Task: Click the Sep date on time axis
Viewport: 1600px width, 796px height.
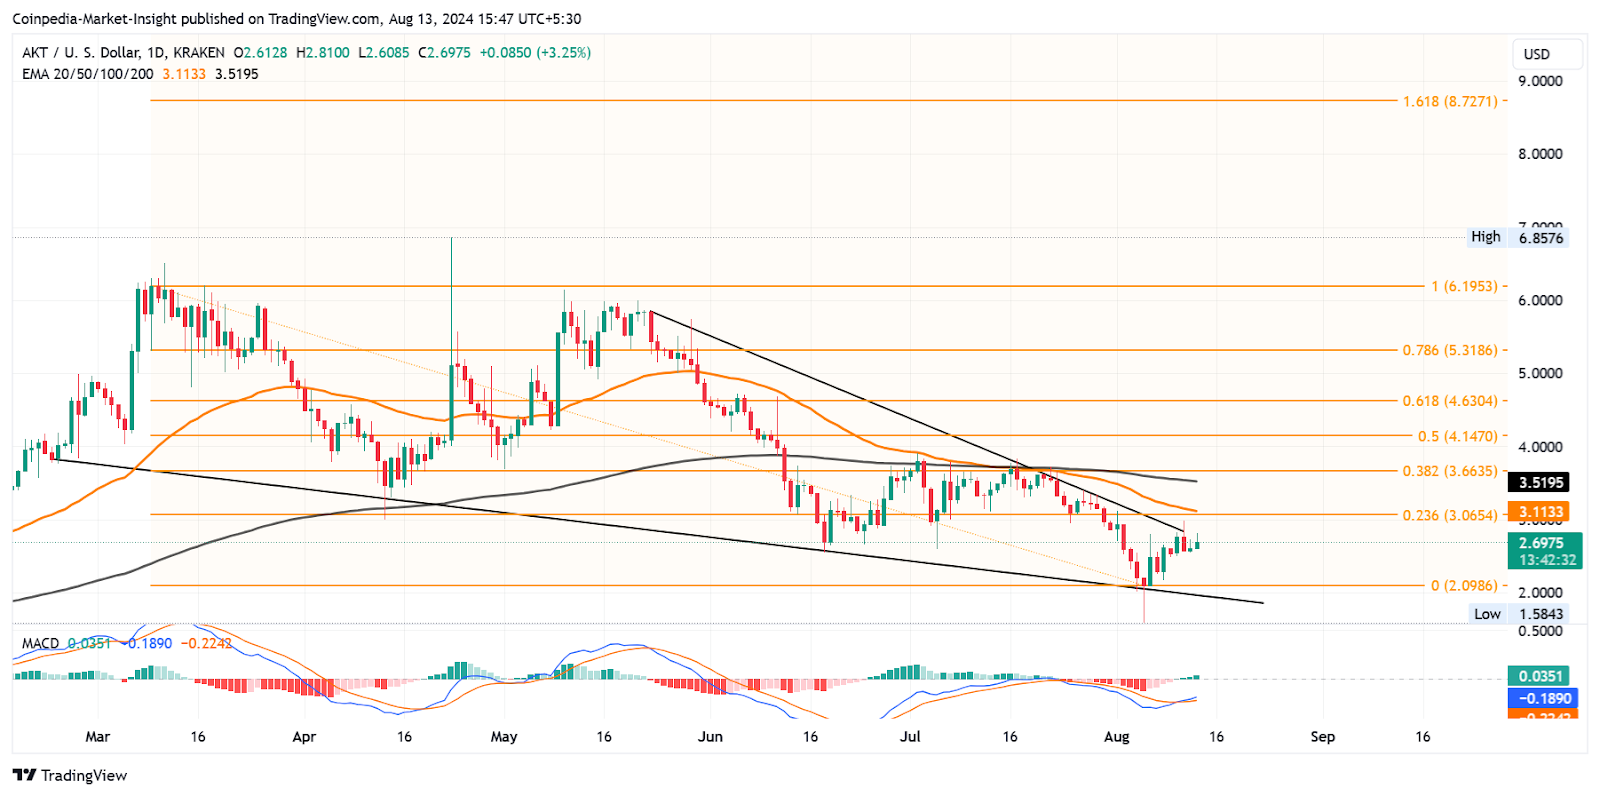Action: (x=1322, y=737)
